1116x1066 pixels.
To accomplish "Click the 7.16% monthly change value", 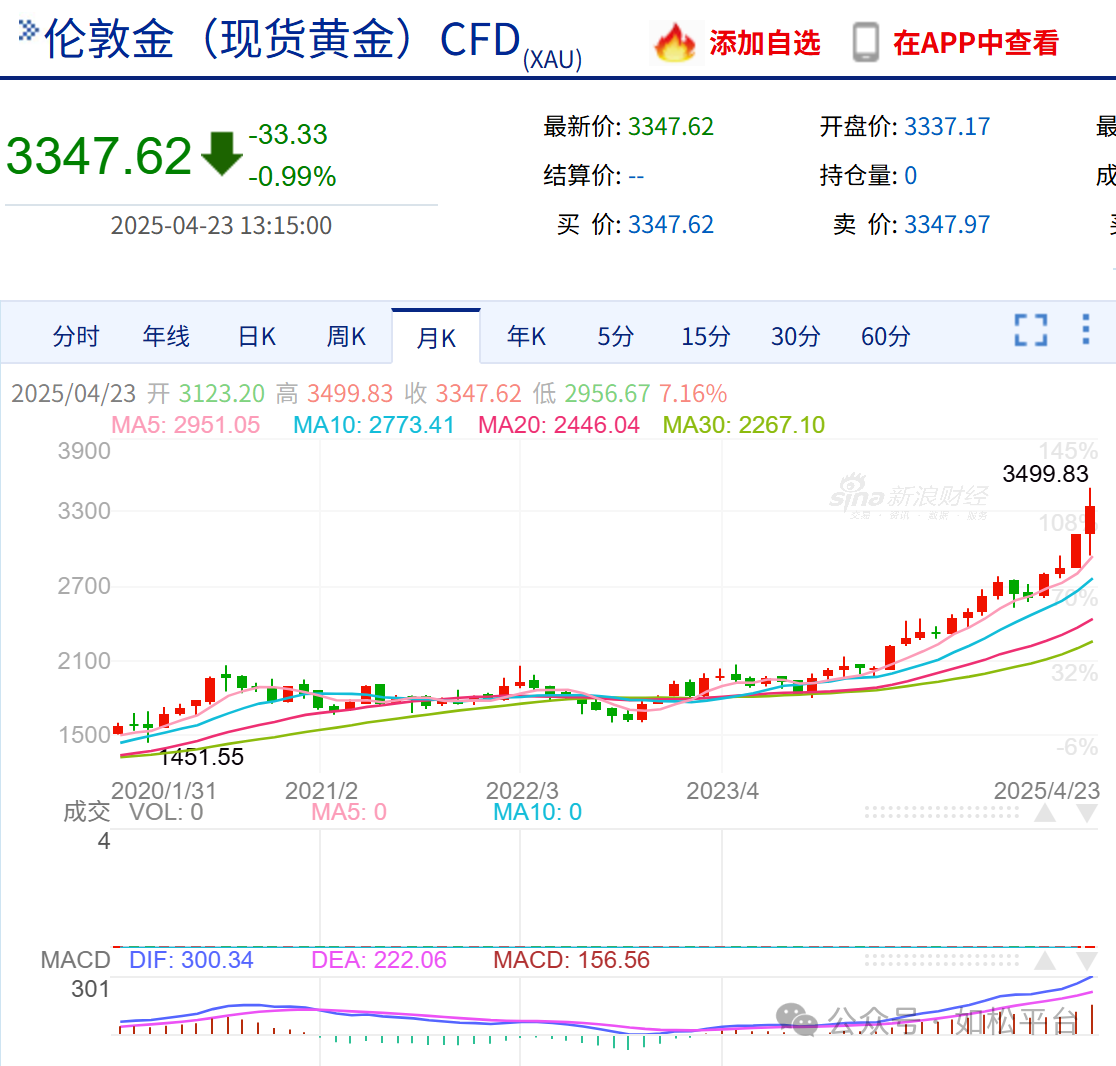I will click(x=693, y=394).
